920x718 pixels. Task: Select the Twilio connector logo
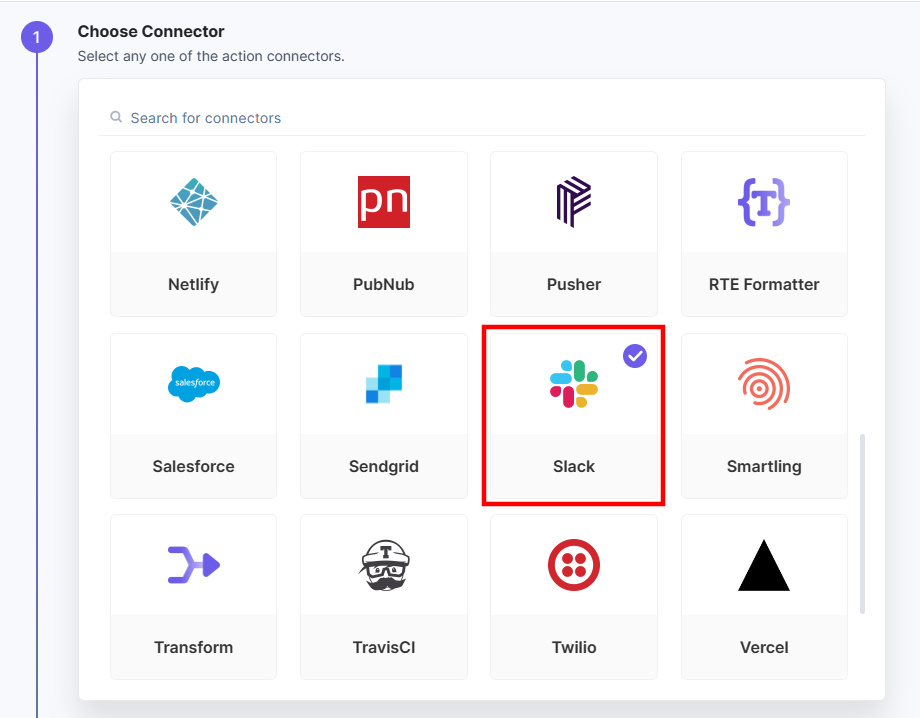point(574,565)
